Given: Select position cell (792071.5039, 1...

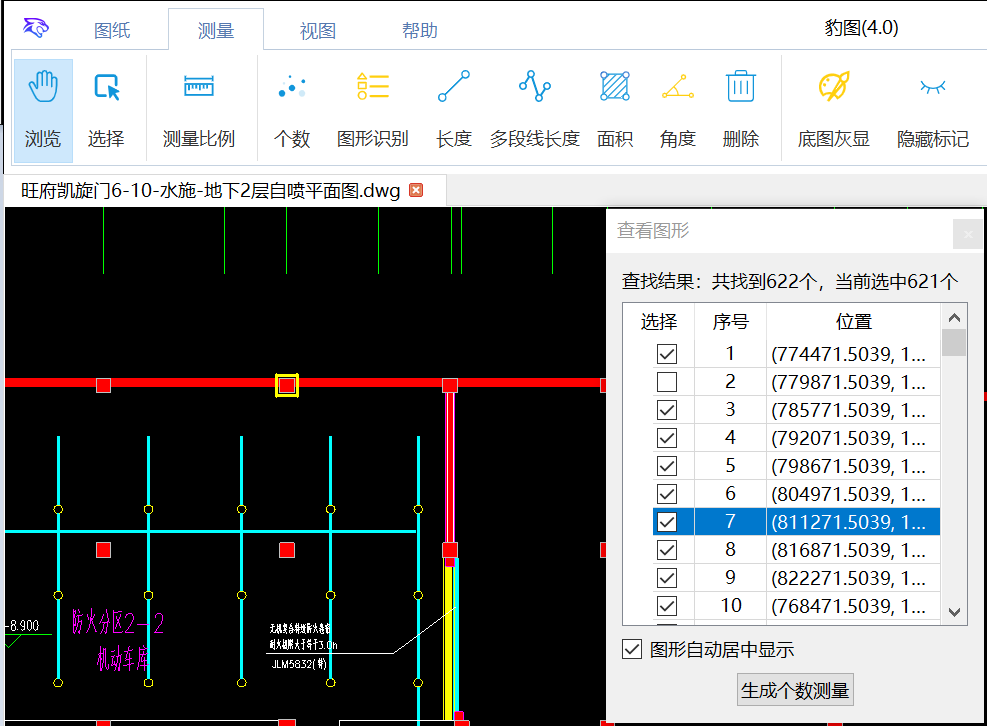Looking at the screenshot, I should [x=854, y=438].
